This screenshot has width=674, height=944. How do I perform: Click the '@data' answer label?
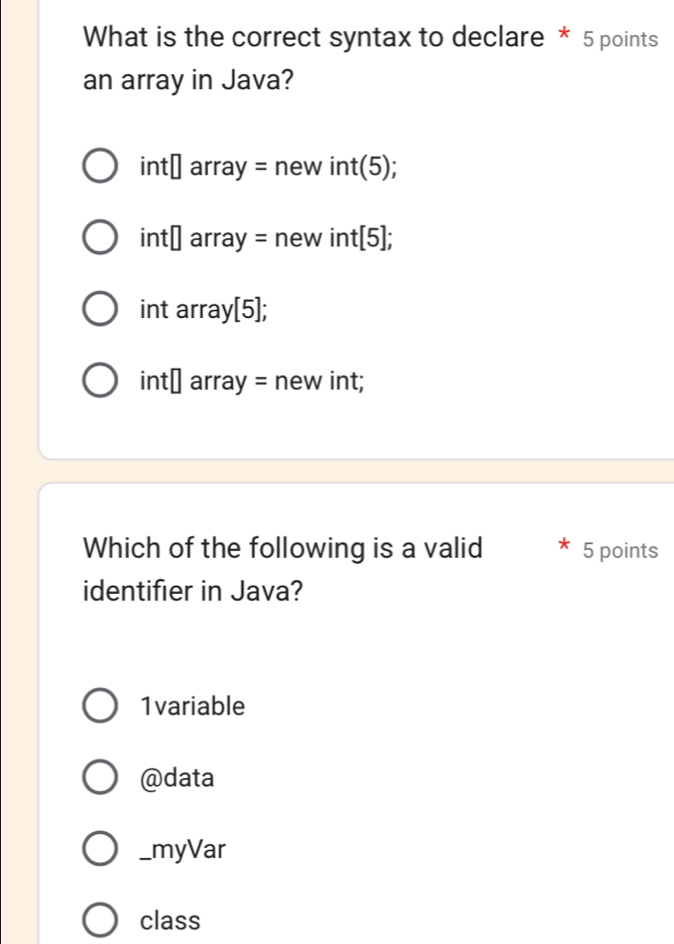coord(178,777)
